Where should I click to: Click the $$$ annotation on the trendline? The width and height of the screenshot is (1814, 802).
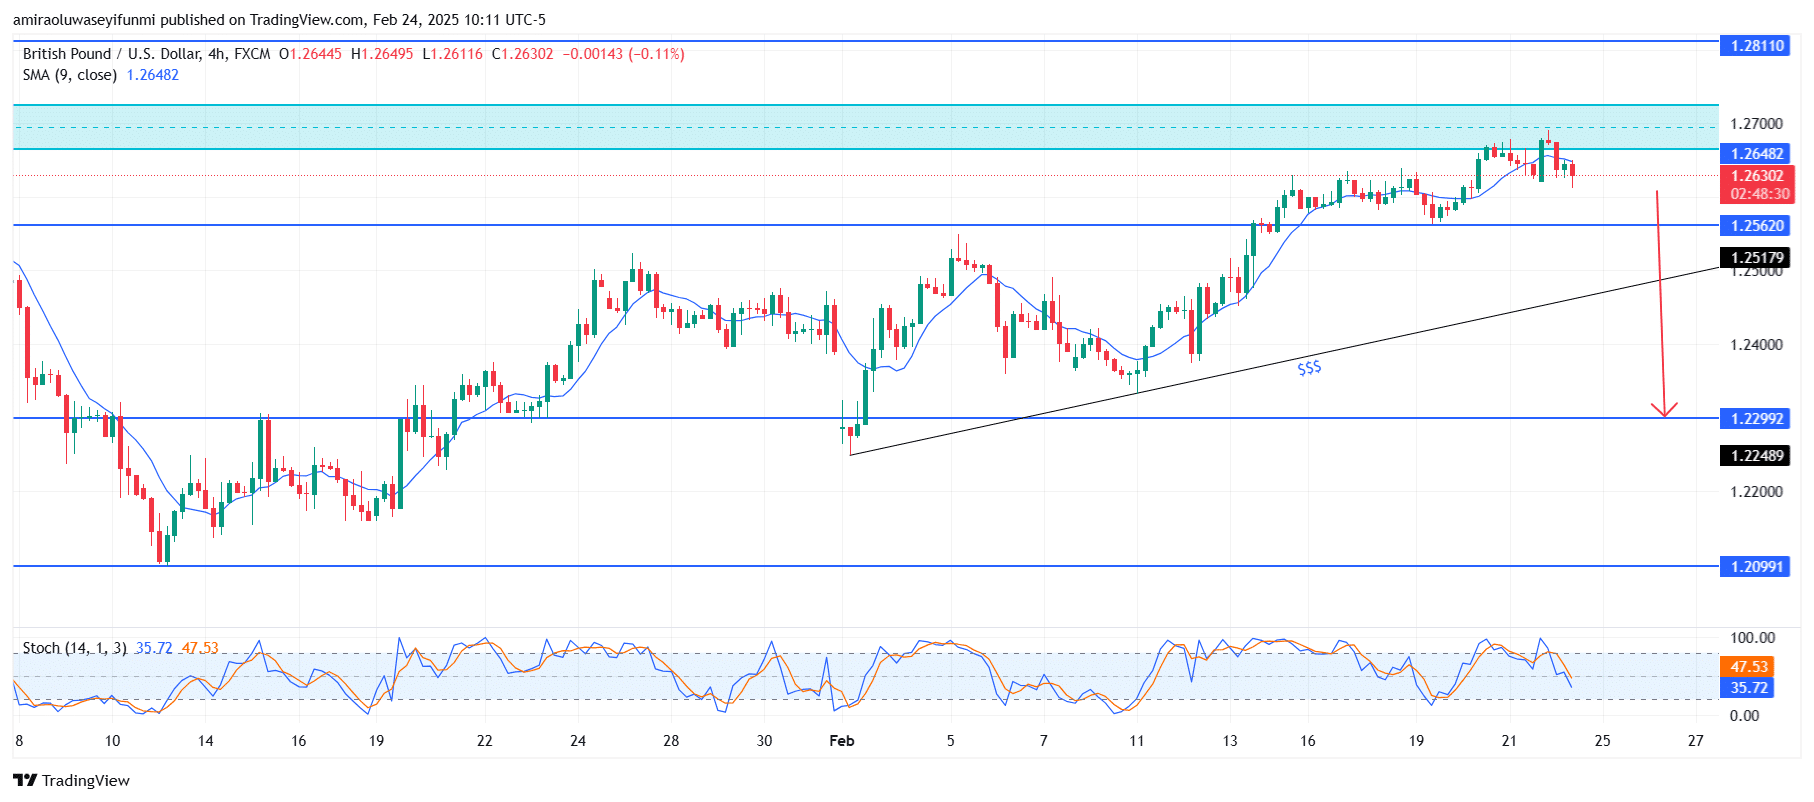(1309, 368)
